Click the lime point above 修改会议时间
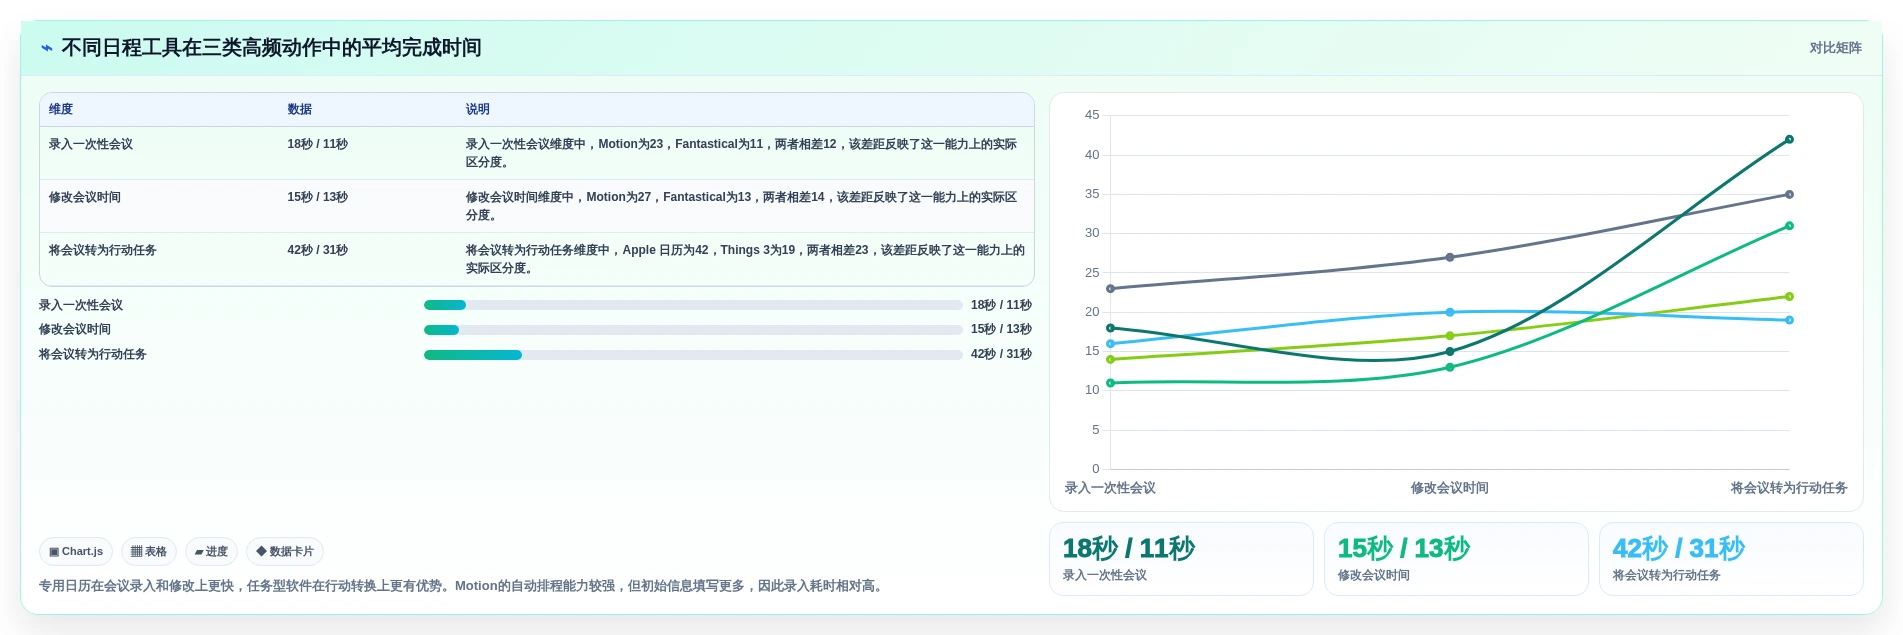 pyautogui.click(x=1450, y=336)
